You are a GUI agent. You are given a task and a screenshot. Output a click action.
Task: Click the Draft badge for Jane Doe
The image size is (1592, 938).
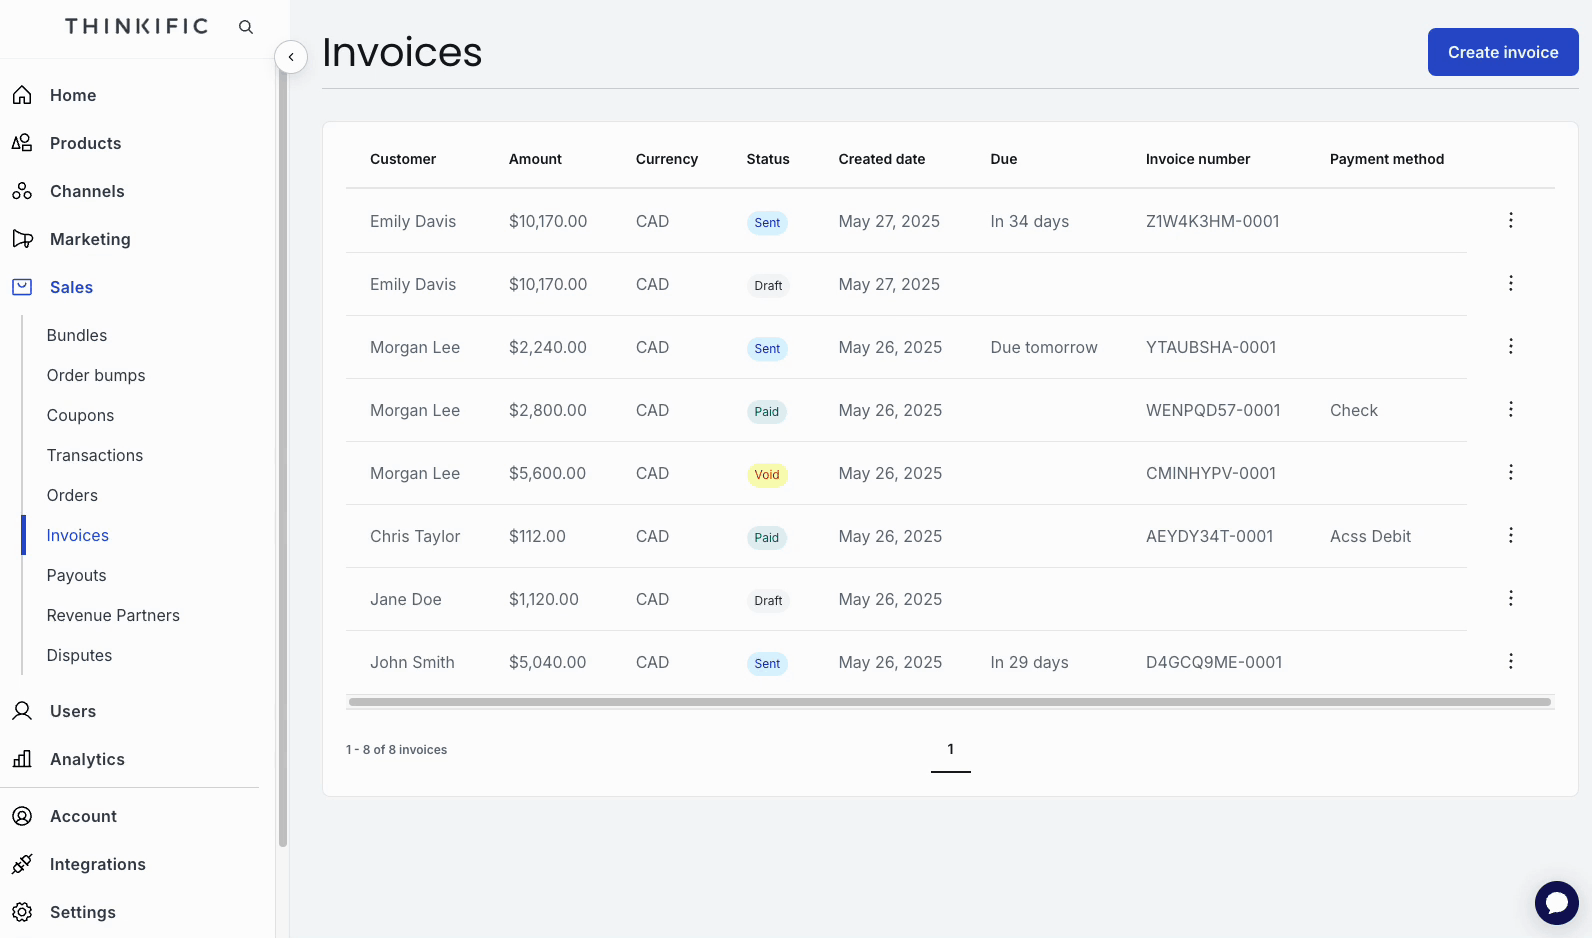(768, 601)
